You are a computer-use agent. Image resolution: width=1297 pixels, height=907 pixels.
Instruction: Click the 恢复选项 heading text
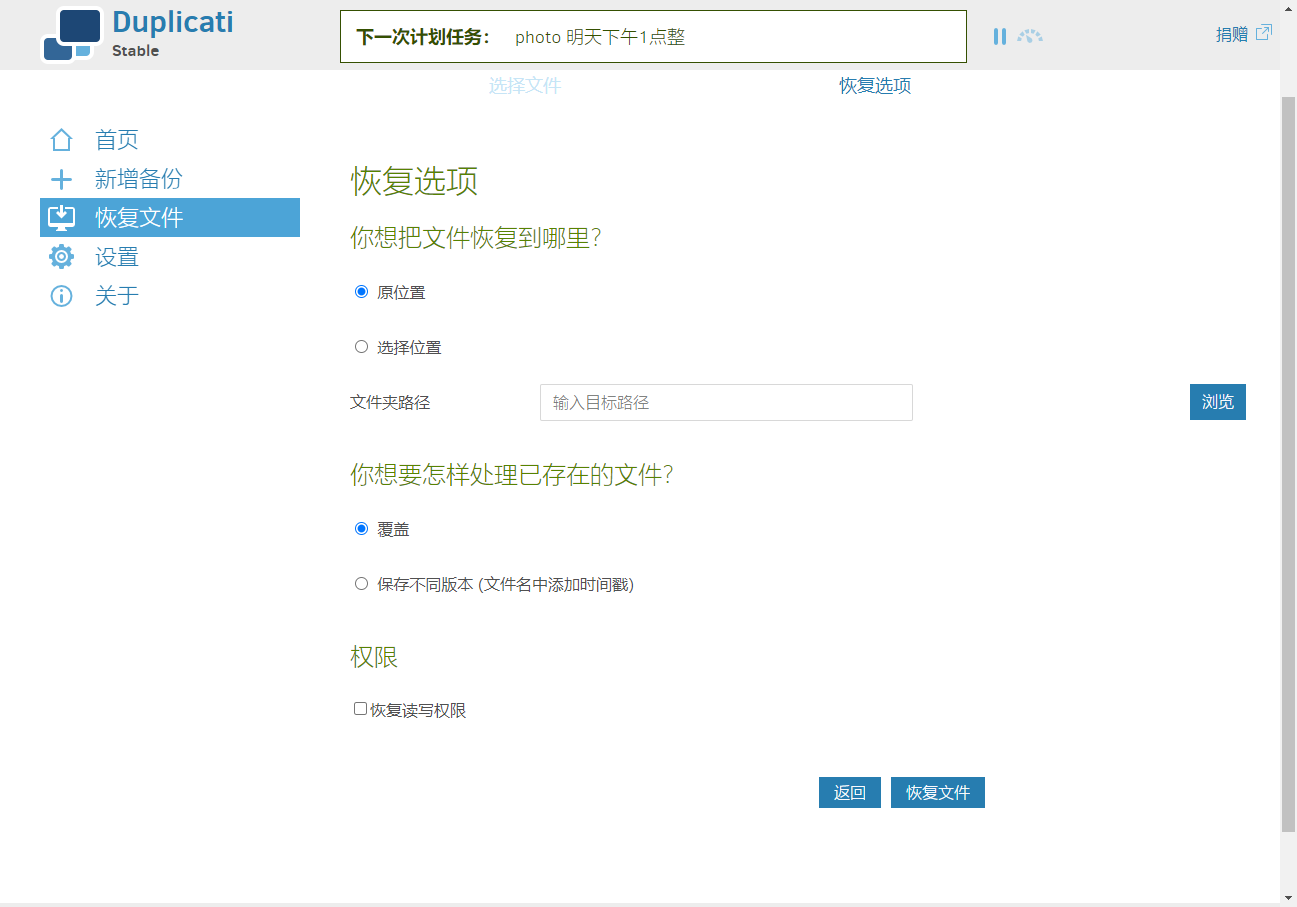[x=414, y=182]
